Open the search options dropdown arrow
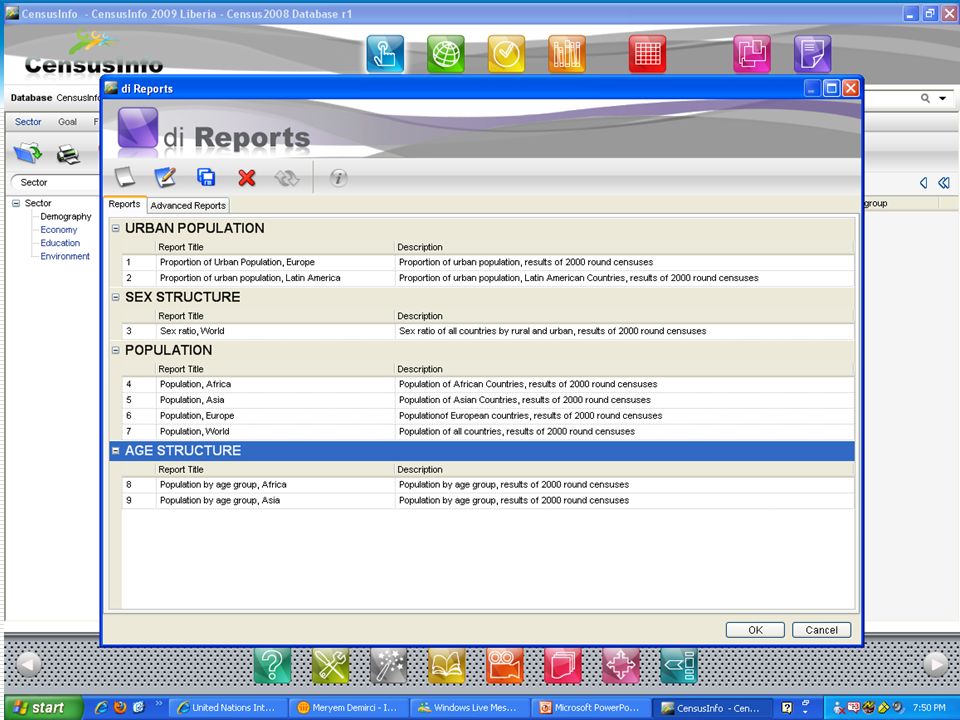The height and width of the screenshot is (720, 960). tap(943, 98)
